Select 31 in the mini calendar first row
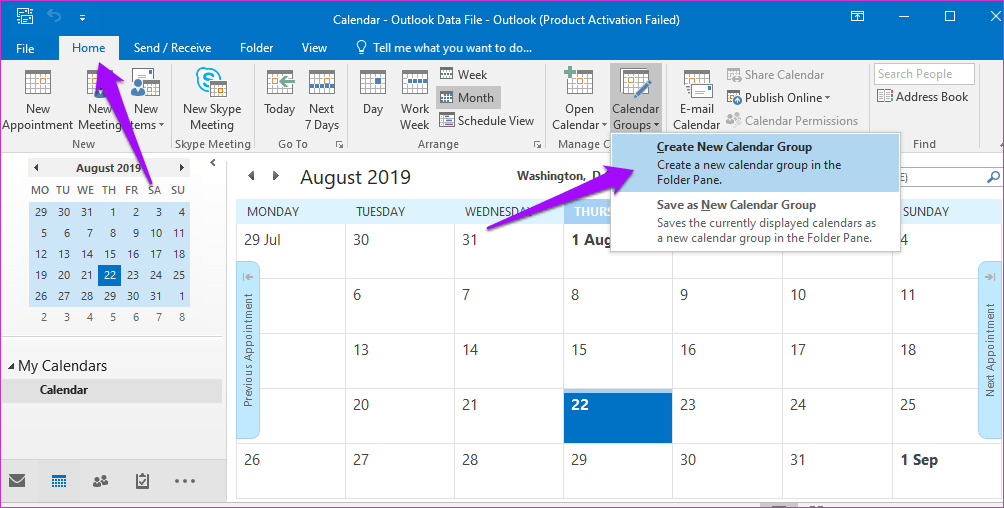1004x508 pixels. click(87, 212)
